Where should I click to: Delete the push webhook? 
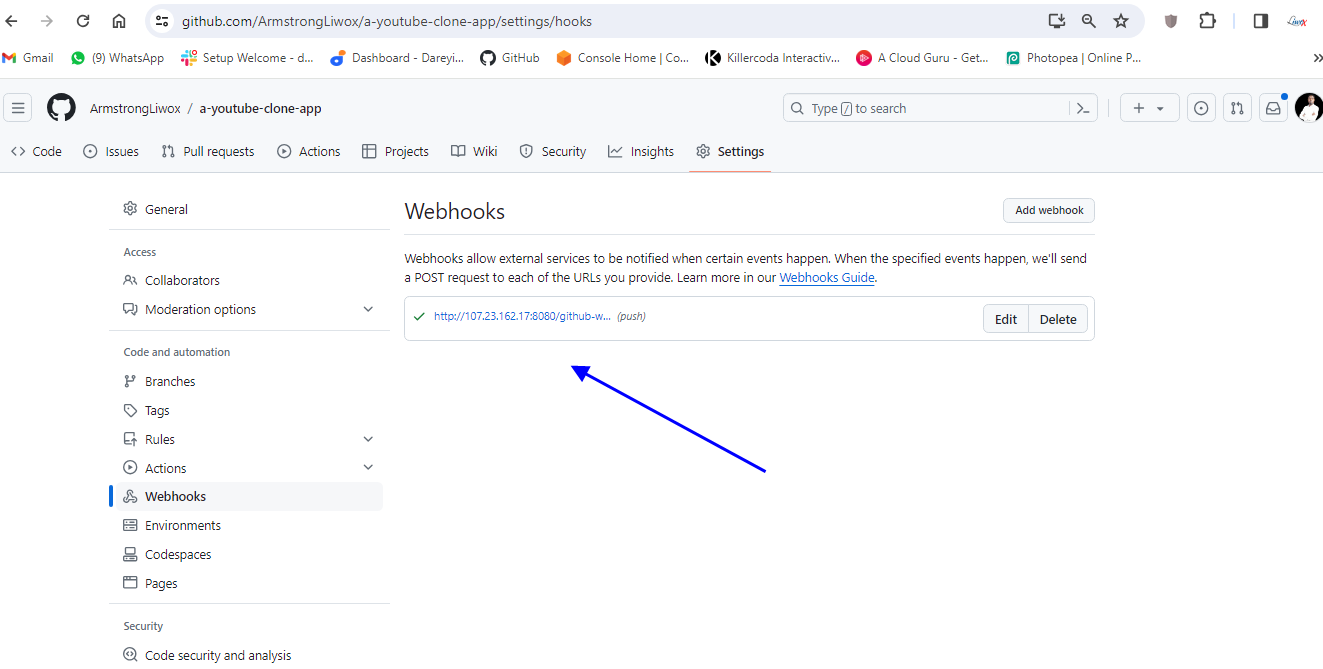tap(1057, 319)
